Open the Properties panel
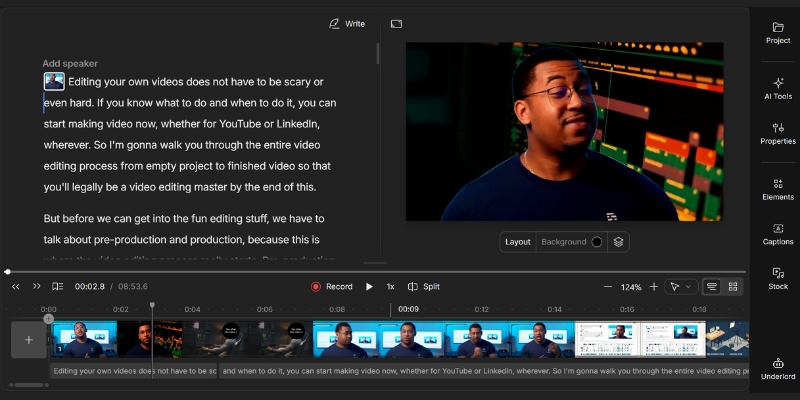Screen dimensions: 800x400 778,134
